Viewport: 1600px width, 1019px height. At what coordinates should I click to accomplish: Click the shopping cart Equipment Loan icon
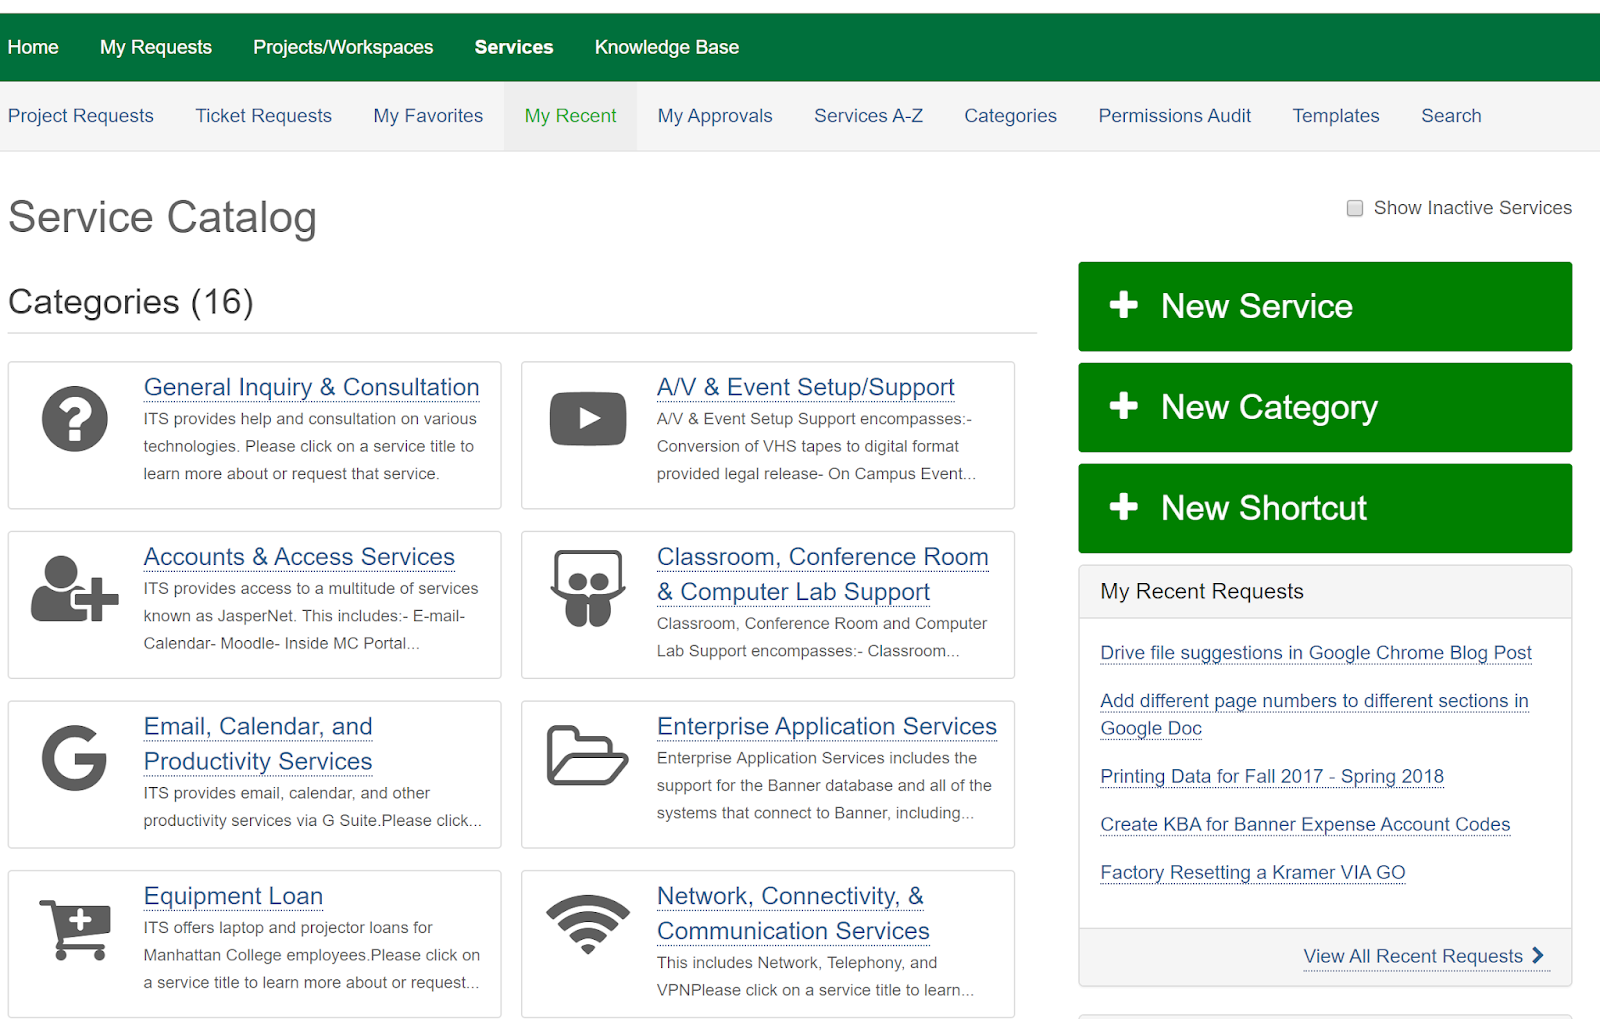click(75, 928)
